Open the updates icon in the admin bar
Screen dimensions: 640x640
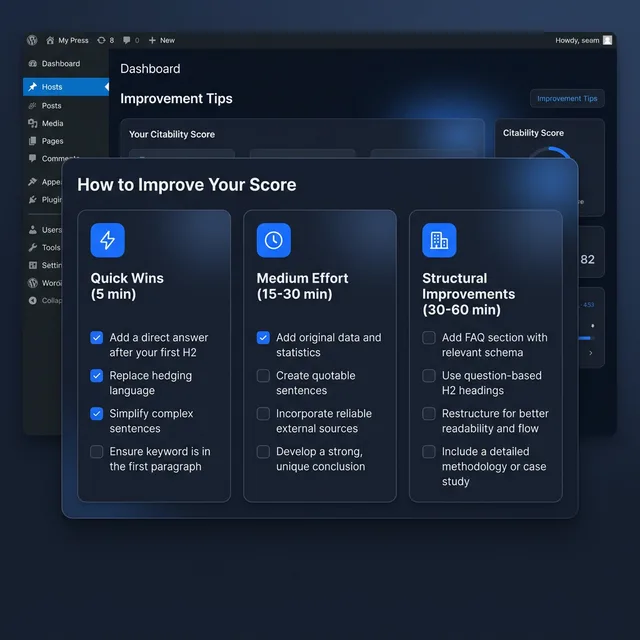tap(100, 40)
